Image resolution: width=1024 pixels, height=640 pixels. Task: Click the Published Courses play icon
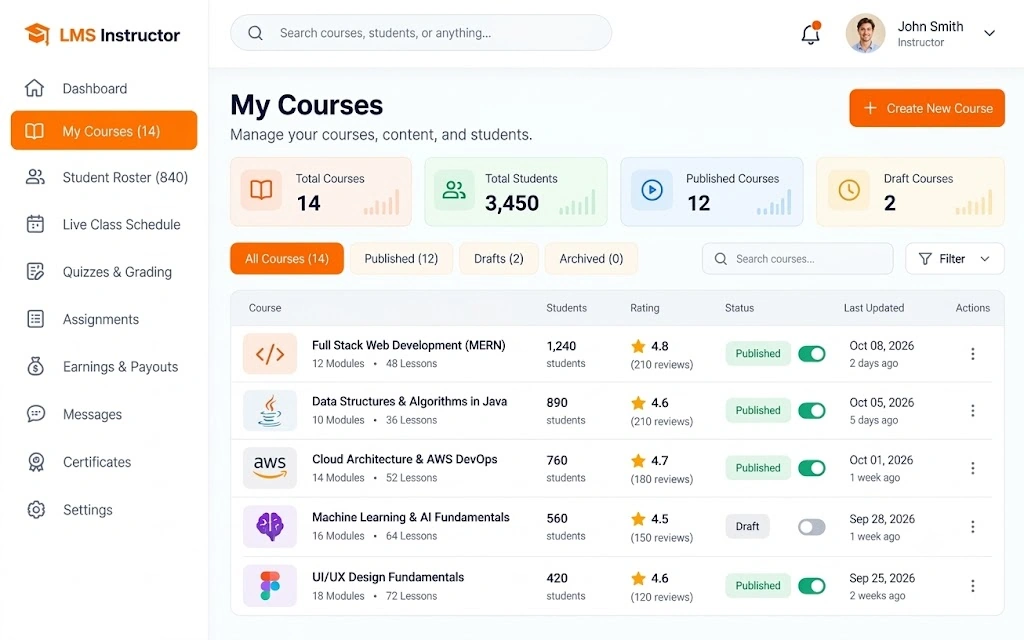[x=652, y=190]
